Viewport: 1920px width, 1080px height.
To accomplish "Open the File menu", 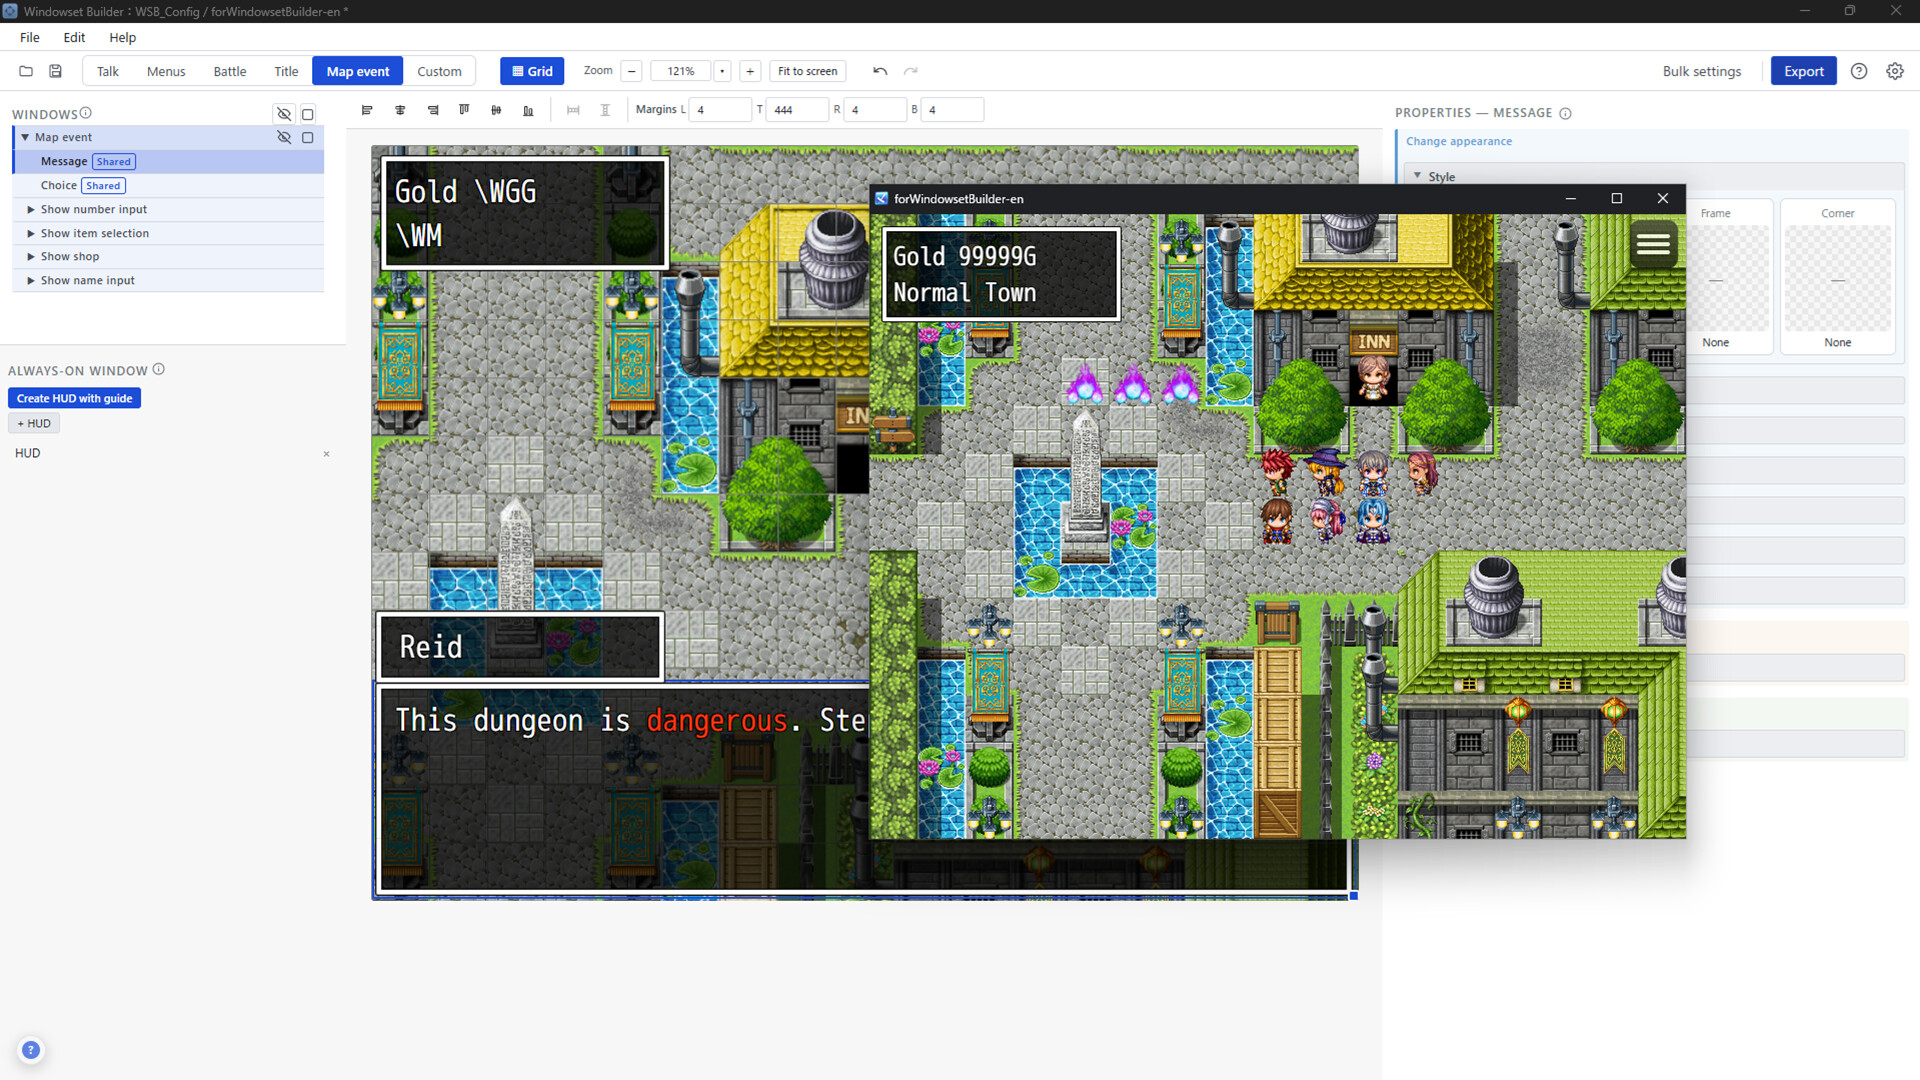I will tap(30, 37).
